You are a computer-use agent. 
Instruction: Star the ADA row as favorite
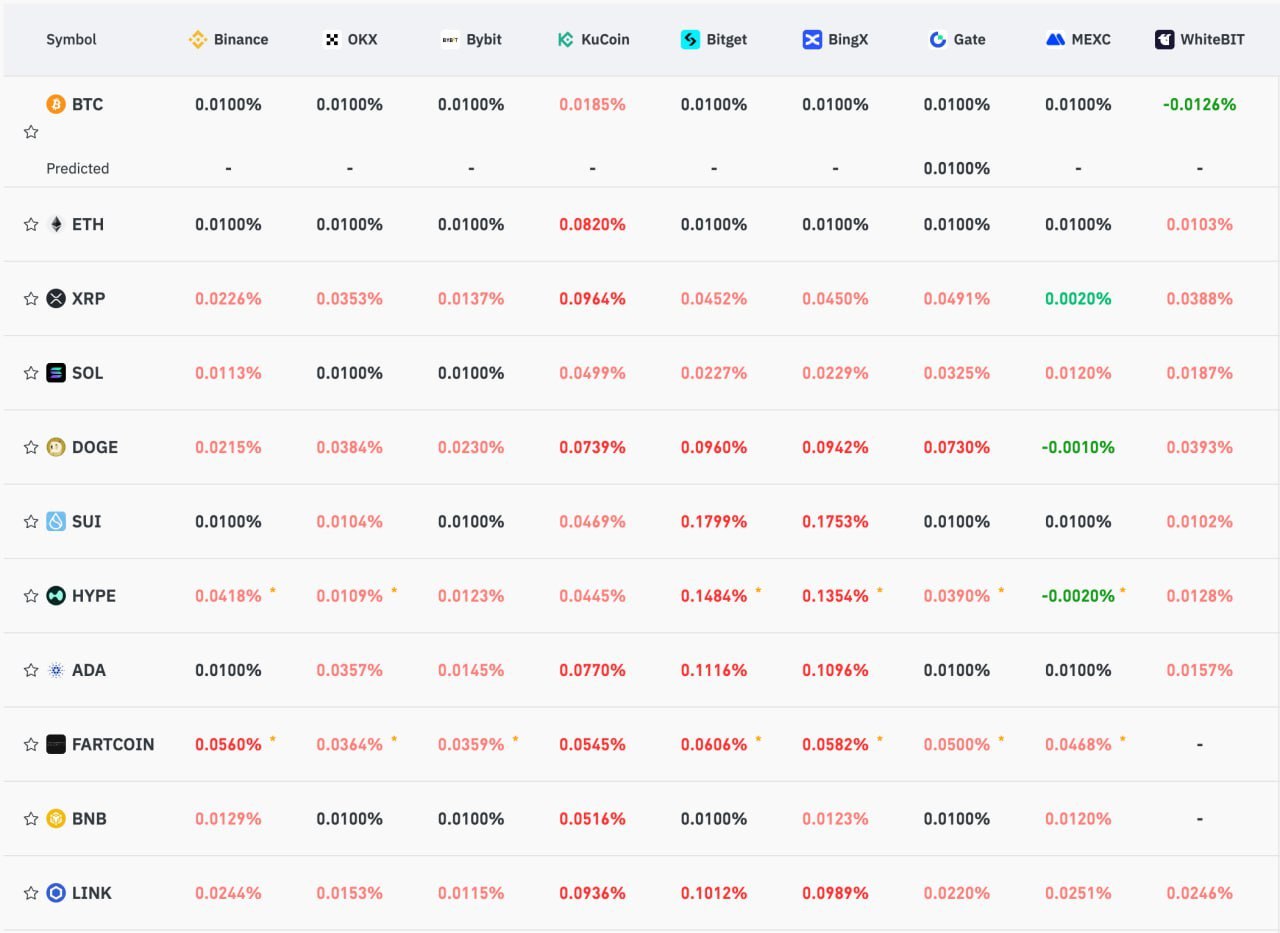pyautogui.click(x=31, y=670)
